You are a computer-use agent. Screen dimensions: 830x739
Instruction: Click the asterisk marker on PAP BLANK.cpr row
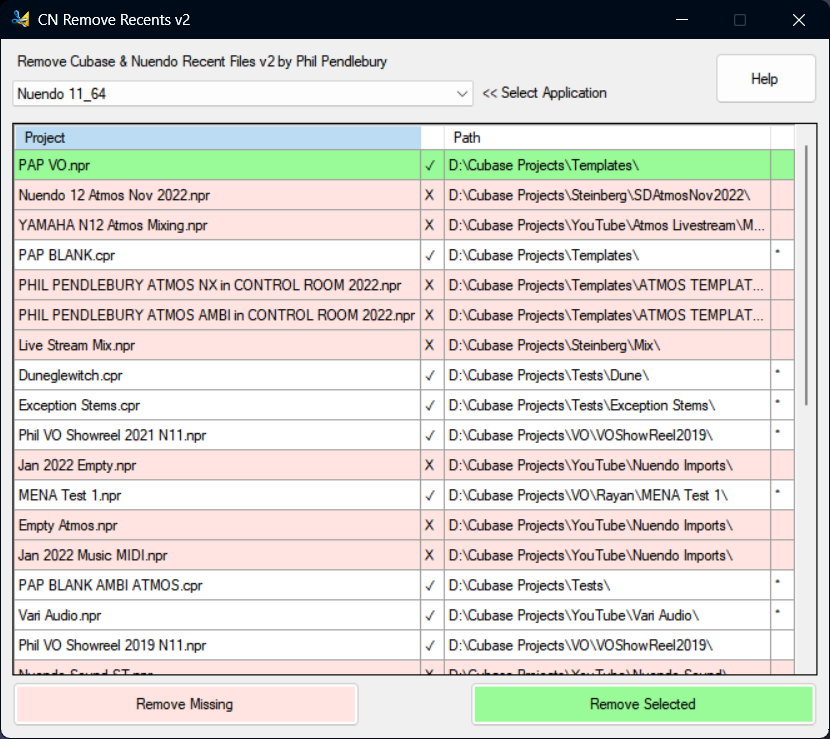pyautogui.click(x=778, y=253)
